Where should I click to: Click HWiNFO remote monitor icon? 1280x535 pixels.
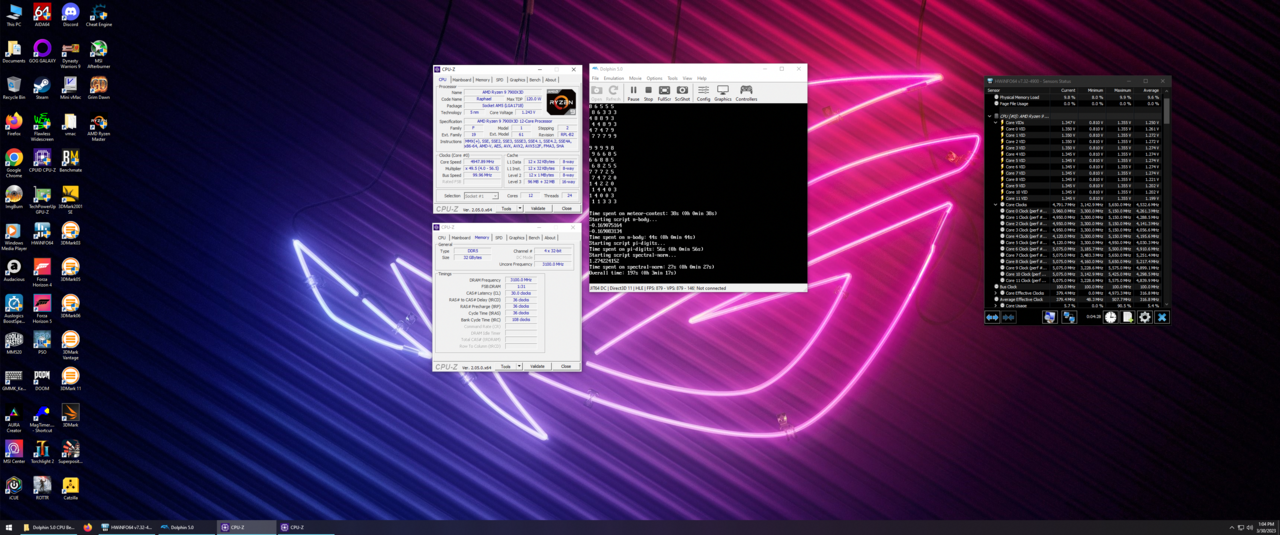click(x=1050, y=317)
